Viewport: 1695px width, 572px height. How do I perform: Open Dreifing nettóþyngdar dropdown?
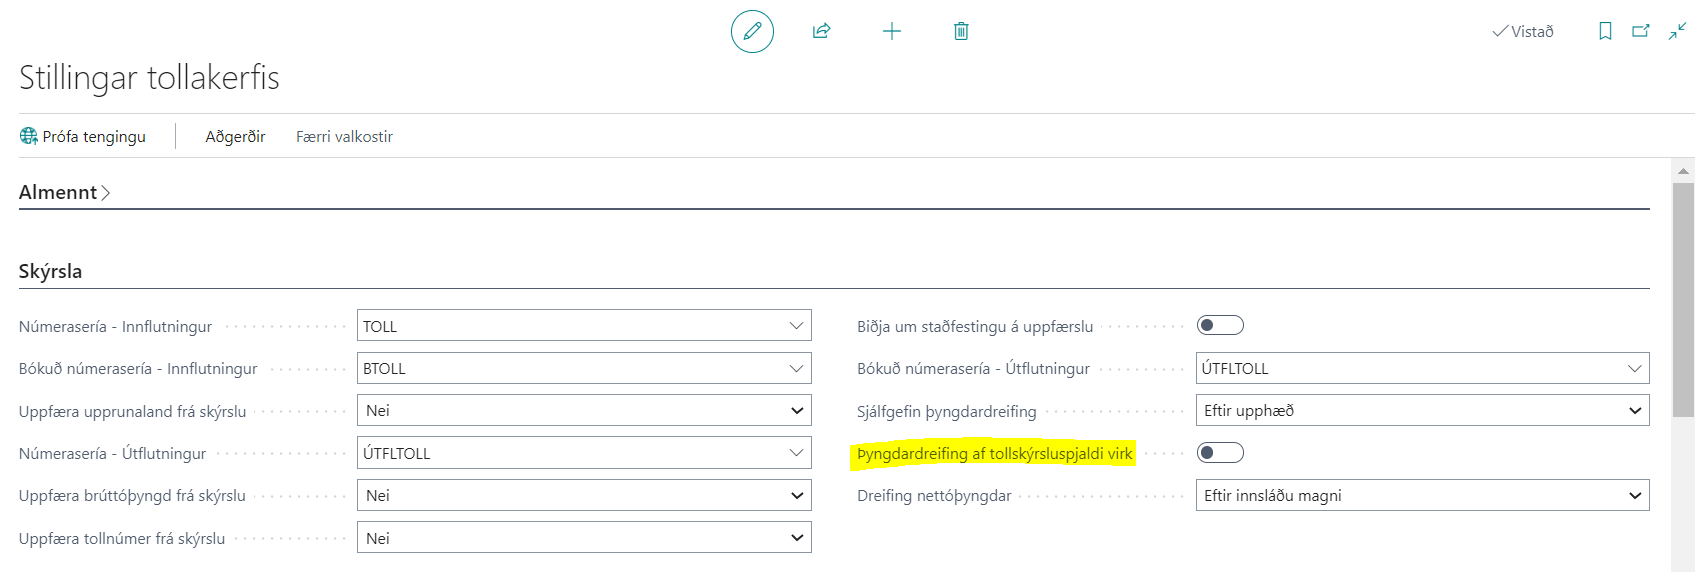click(x=1422, y=496)
